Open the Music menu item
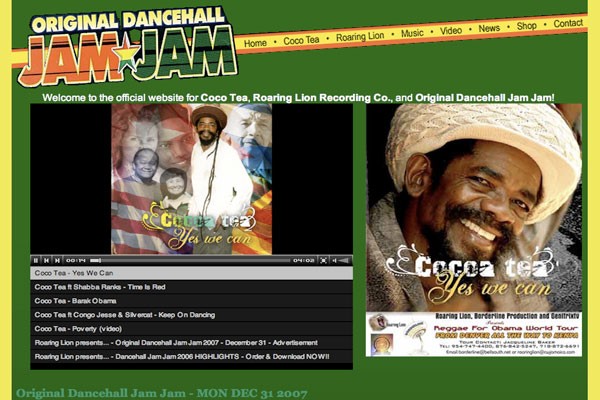Screen dimensions: 600x400 (x=412, y=33)
